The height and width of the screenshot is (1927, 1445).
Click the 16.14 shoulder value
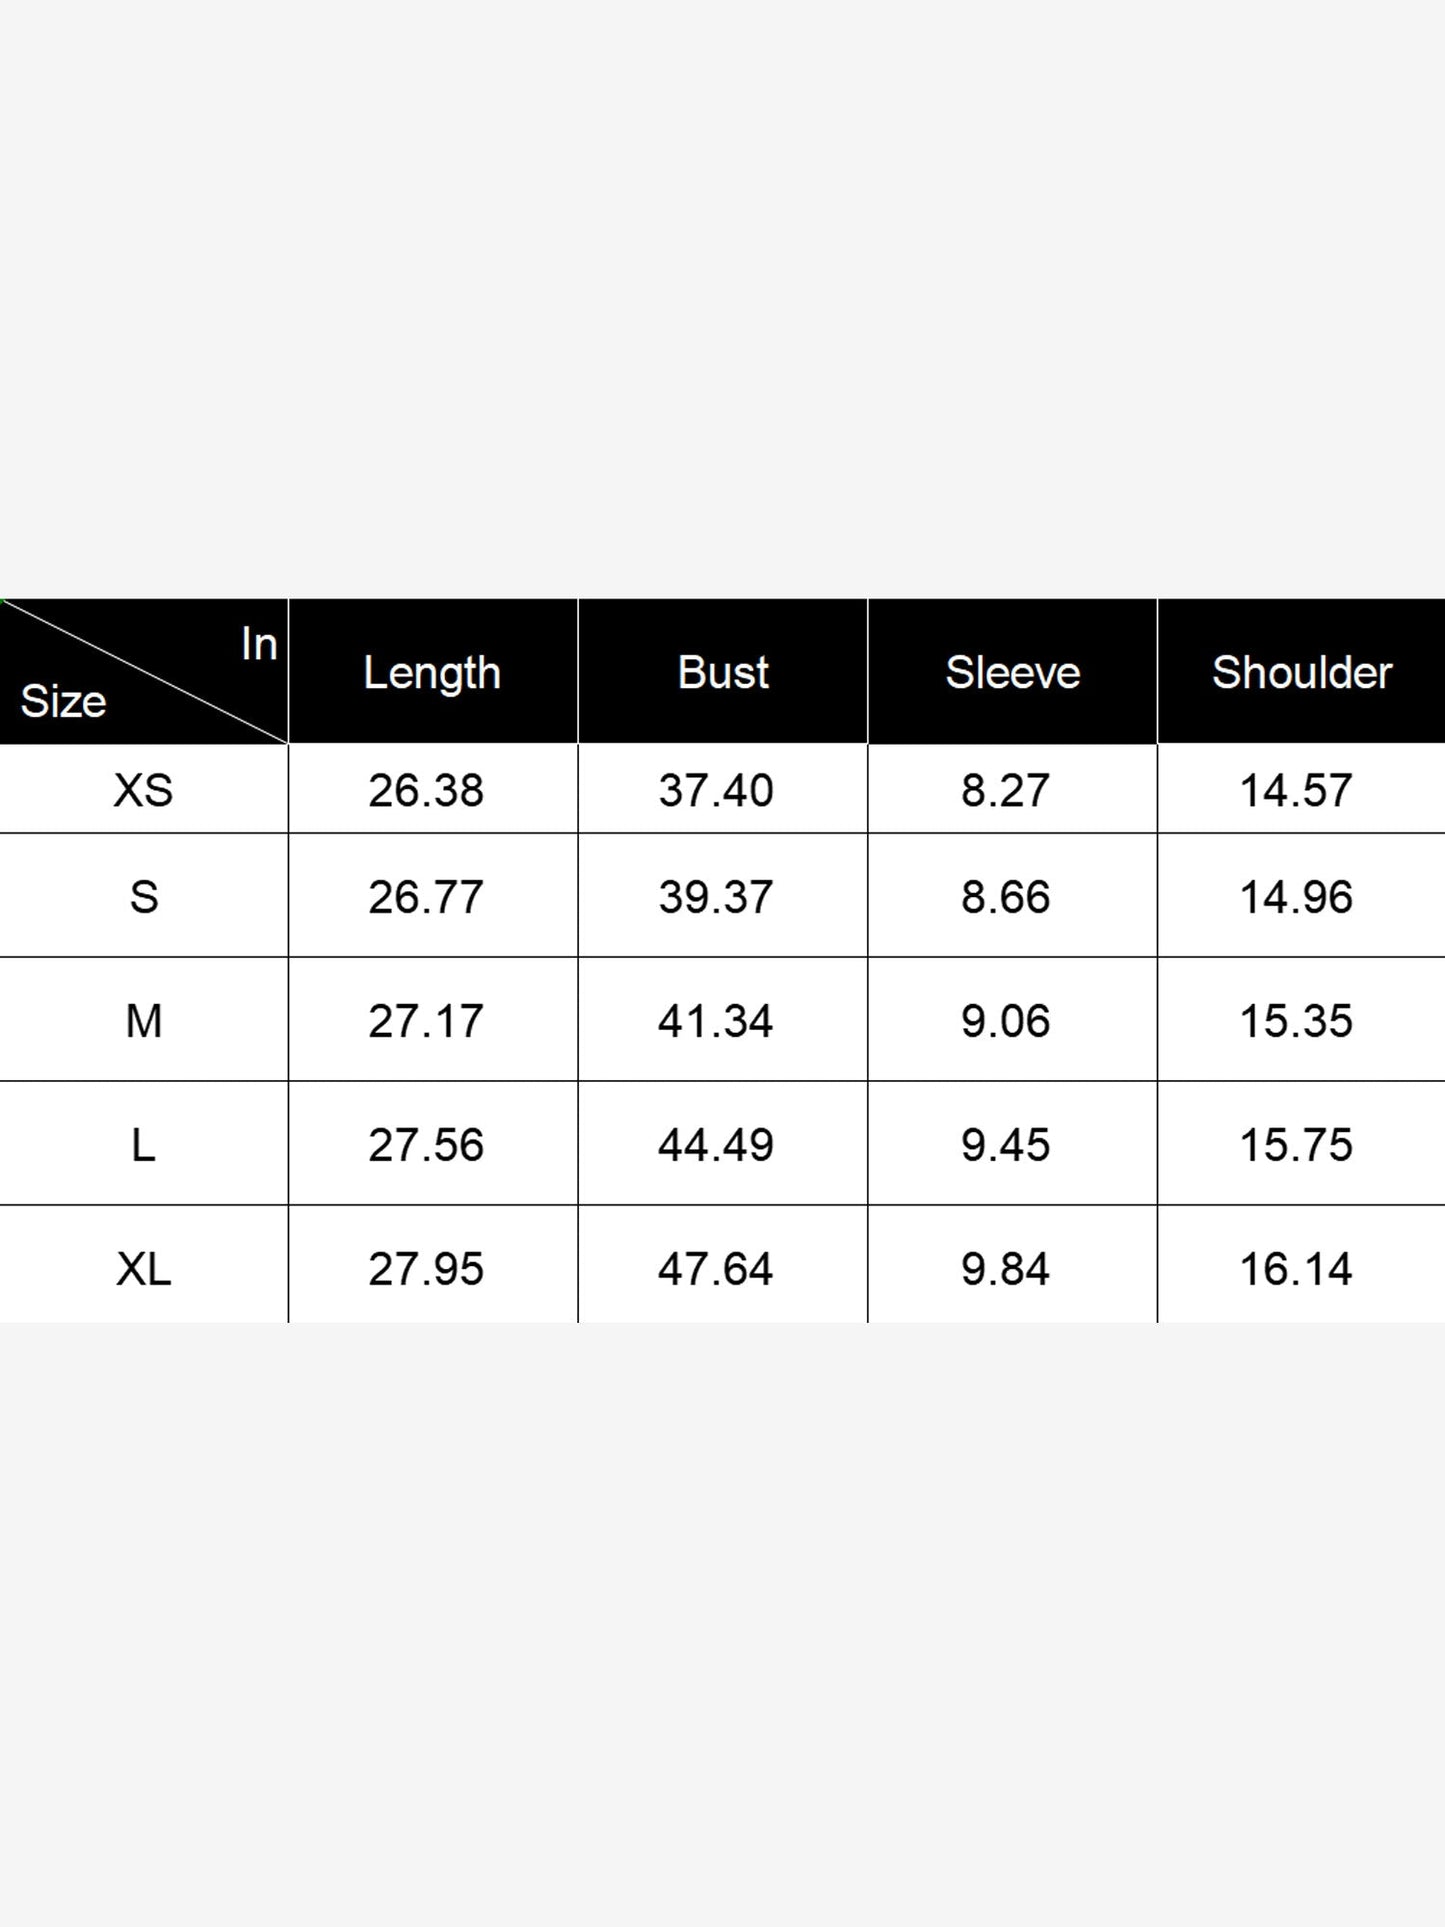pos(1296,1268)
